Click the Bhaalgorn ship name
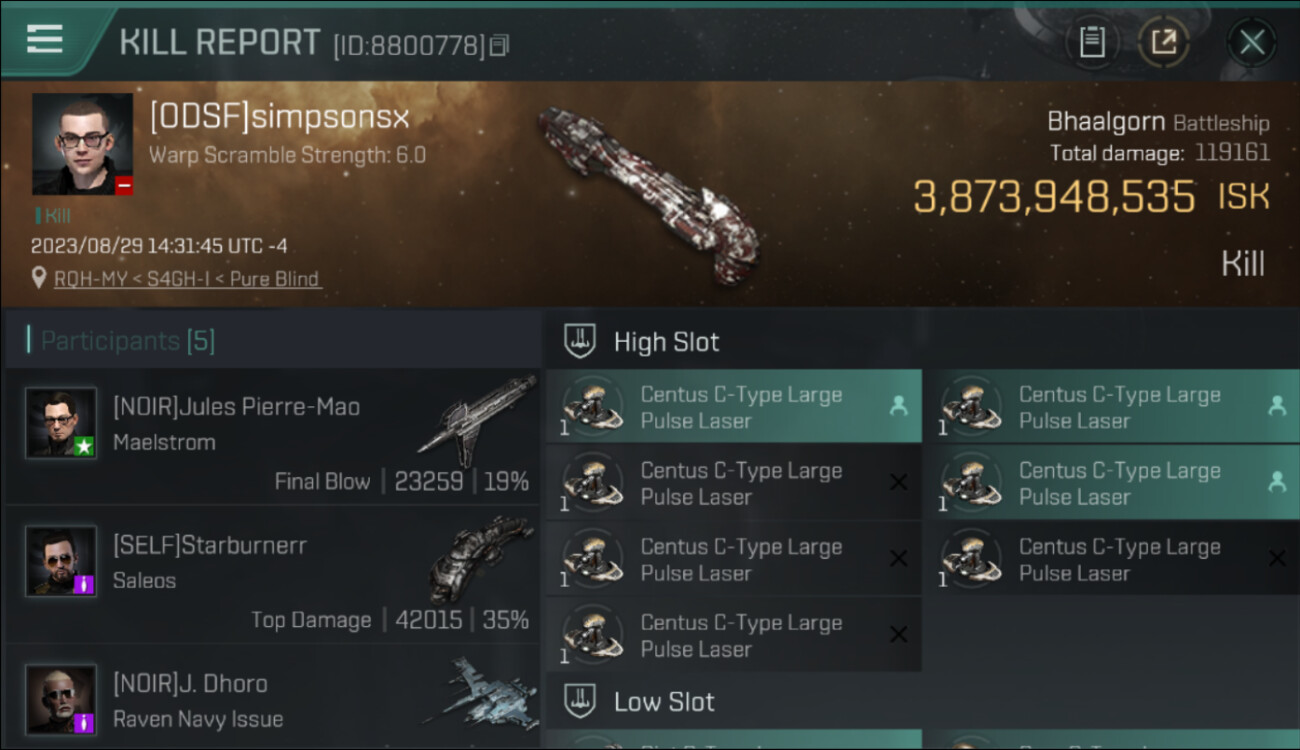Screen dimensions: 1300x750 [x=1105, y=122]
